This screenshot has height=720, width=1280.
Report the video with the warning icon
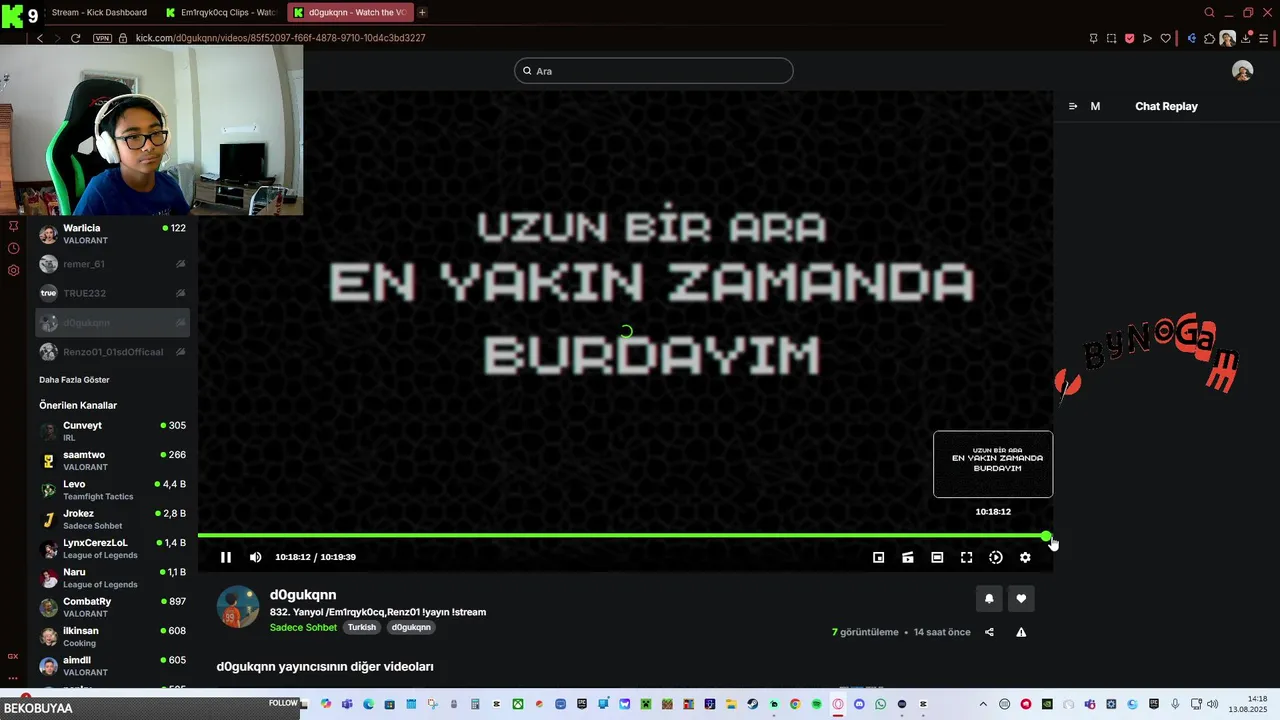click(1021, 632)
